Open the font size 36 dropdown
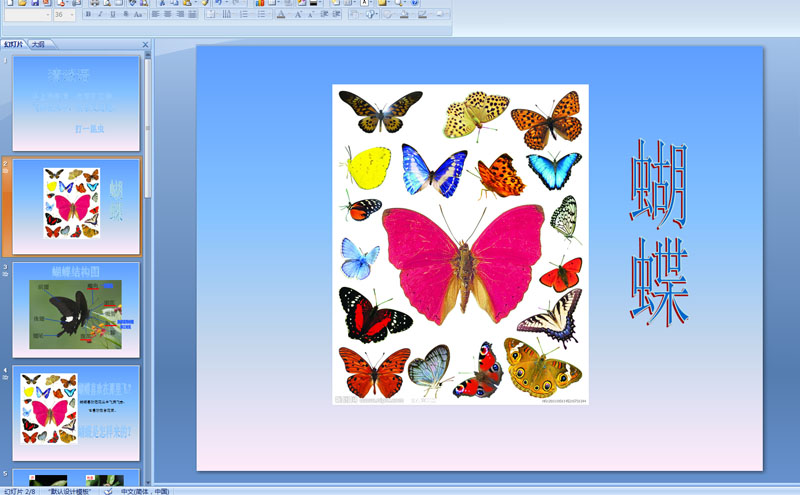 click(x=73, y=15)
